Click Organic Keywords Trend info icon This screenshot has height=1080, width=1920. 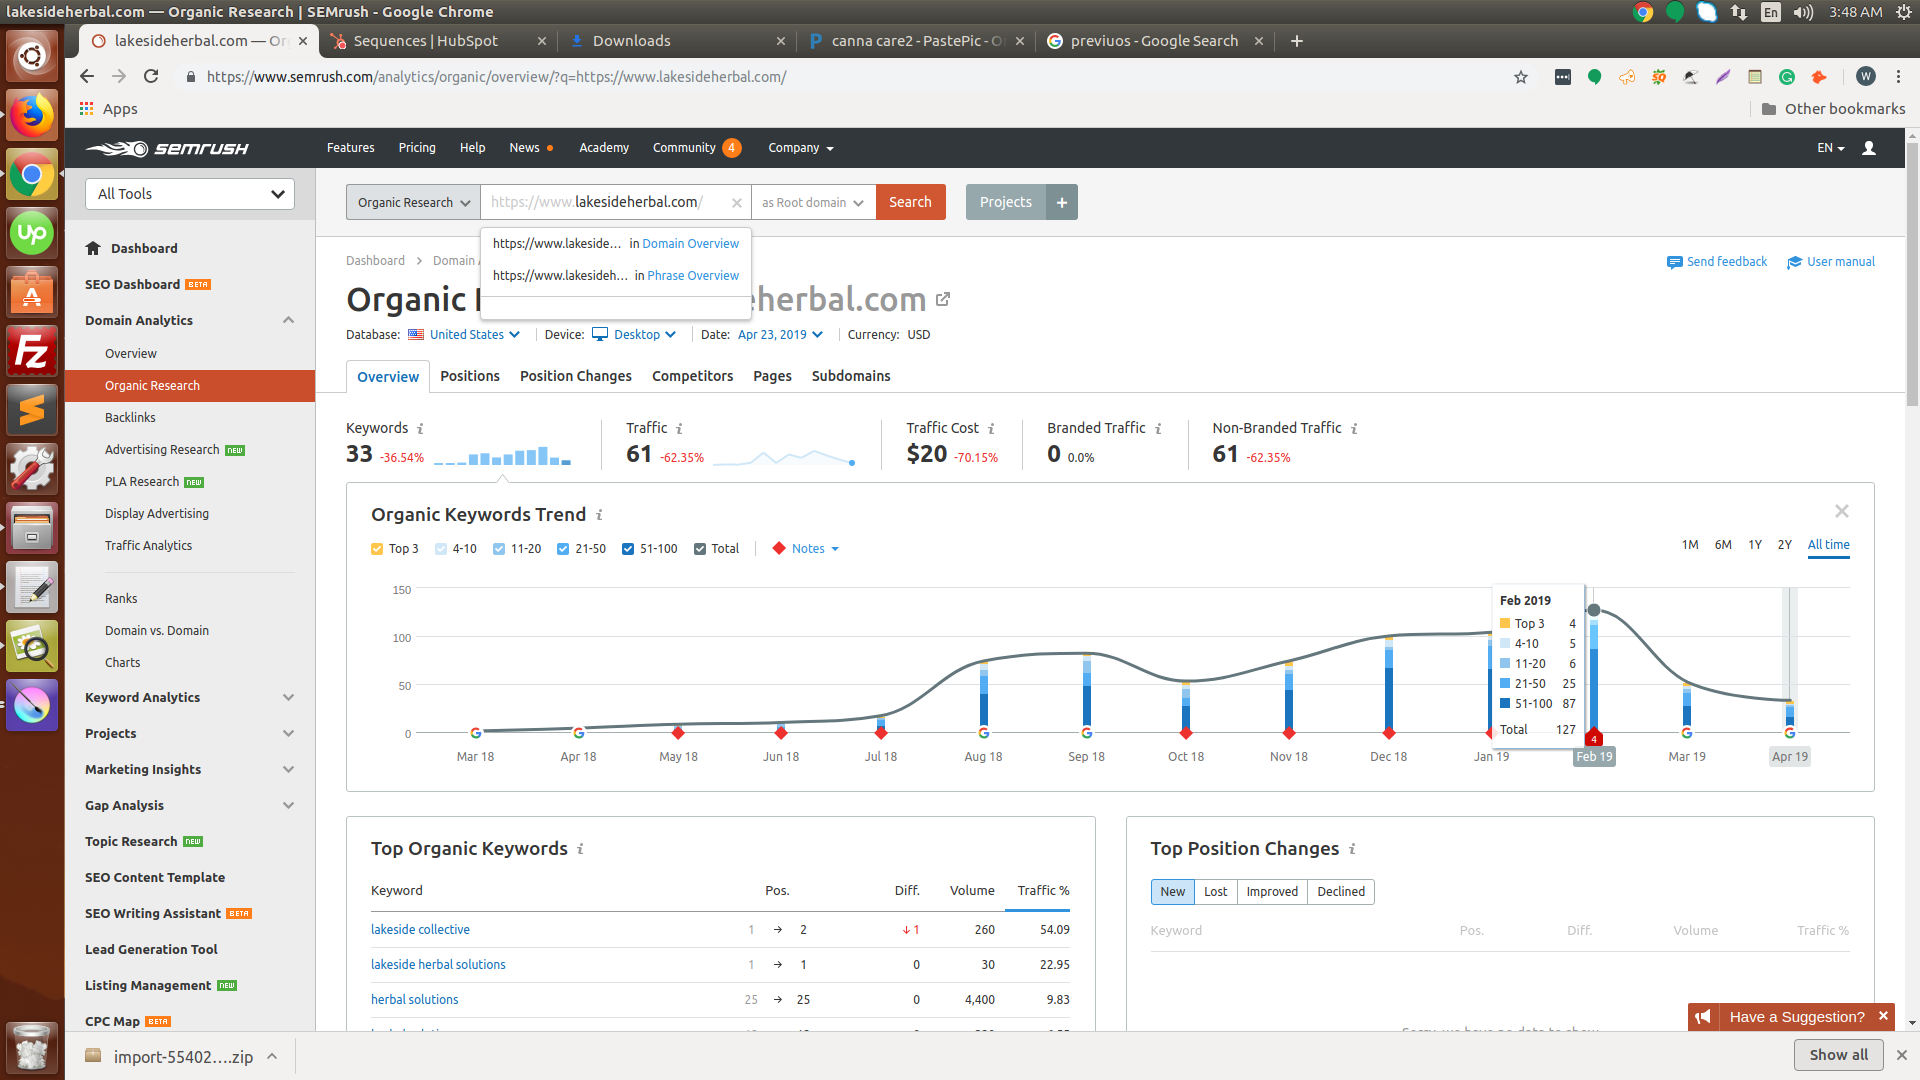pyautogui.click(x=599, y=515)
